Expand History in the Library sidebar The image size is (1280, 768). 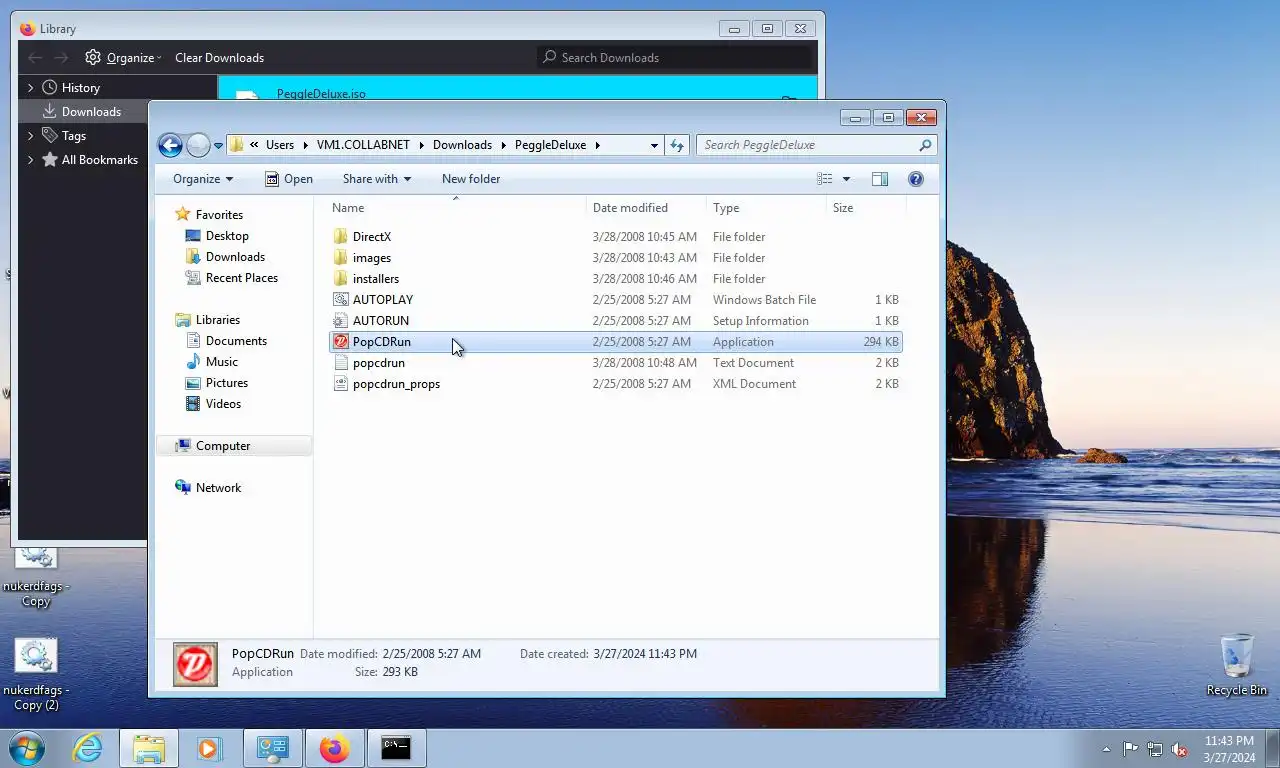tap(30, 88)
